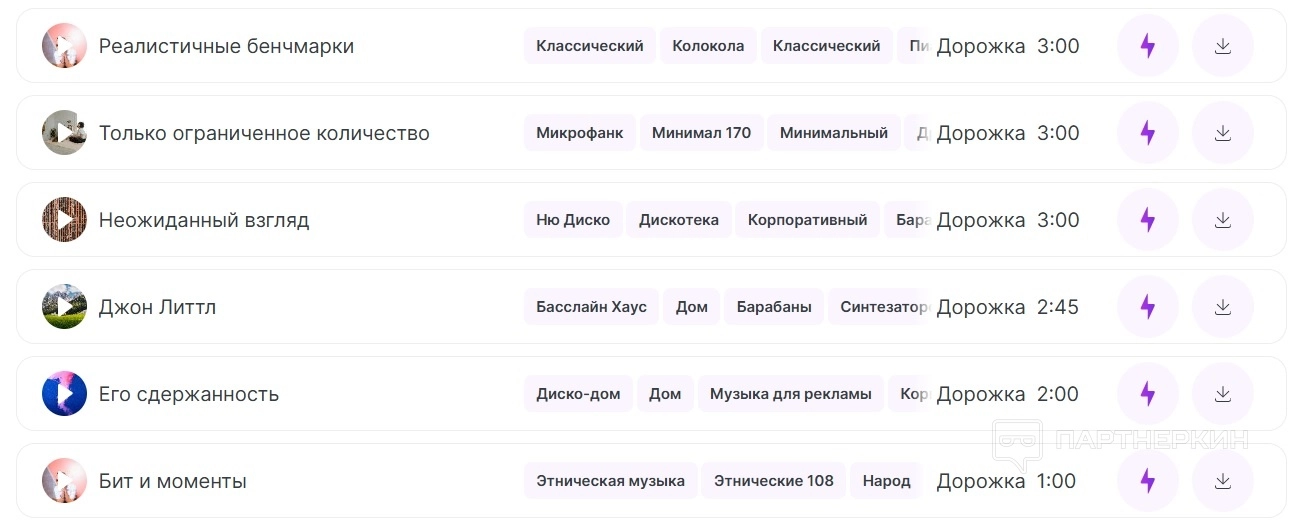The height and width of the screenshot is (526, 1300).
Task: Select the Корпоративный tag
Action: pos(807,220)
